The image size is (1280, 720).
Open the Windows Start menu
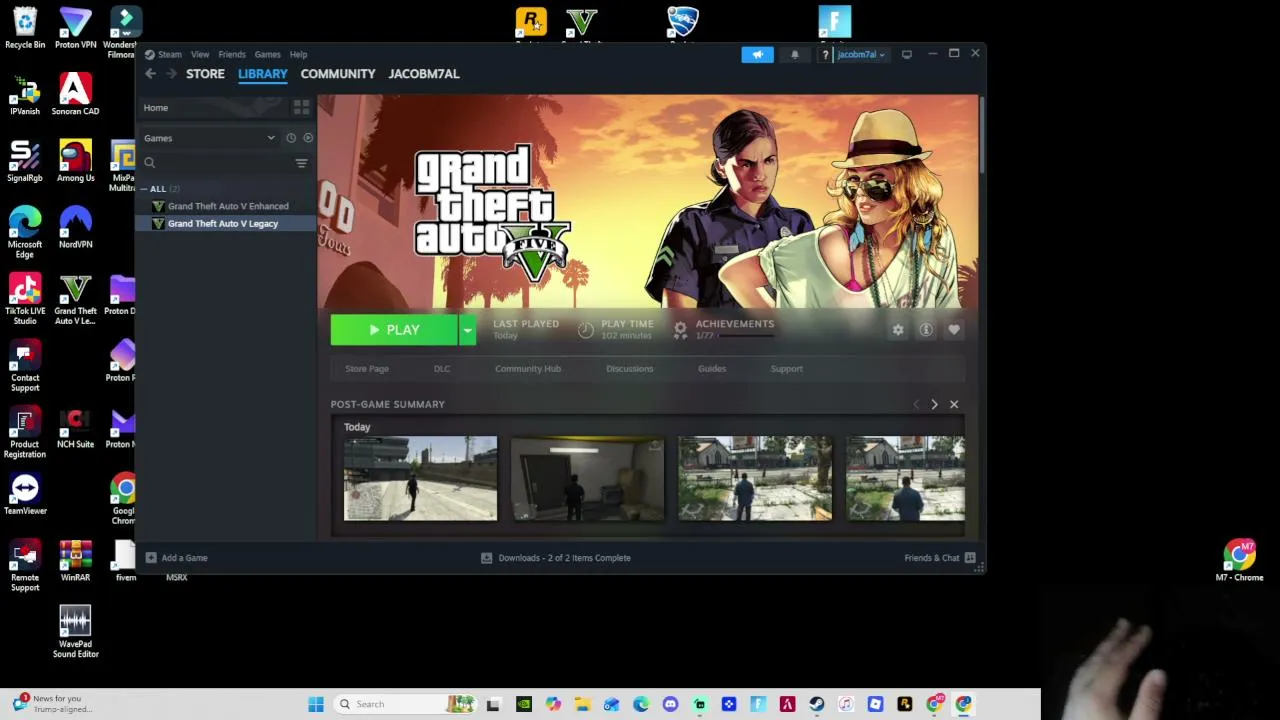click(315, 704)
